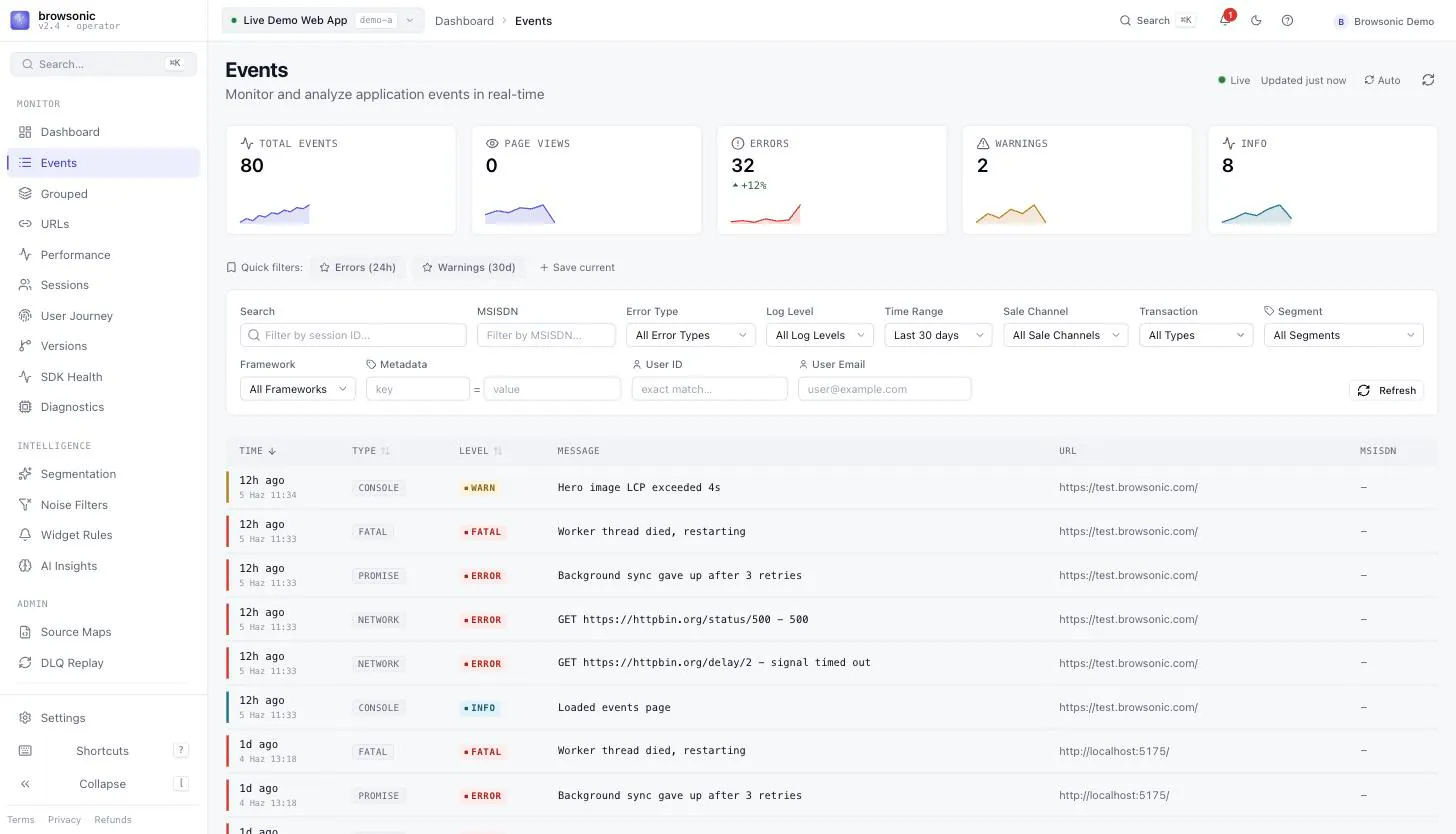Click the Segment tag icon

1269,311
